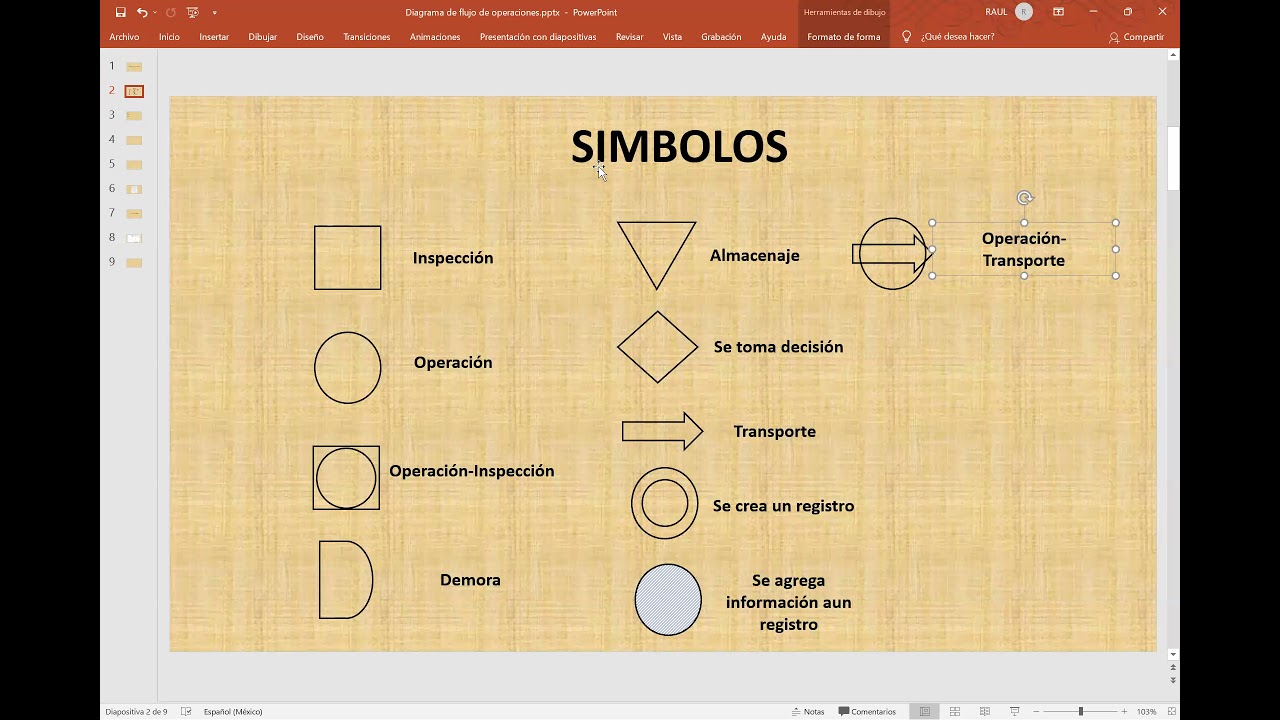Select the Operación circle shape

click(348, 368)
